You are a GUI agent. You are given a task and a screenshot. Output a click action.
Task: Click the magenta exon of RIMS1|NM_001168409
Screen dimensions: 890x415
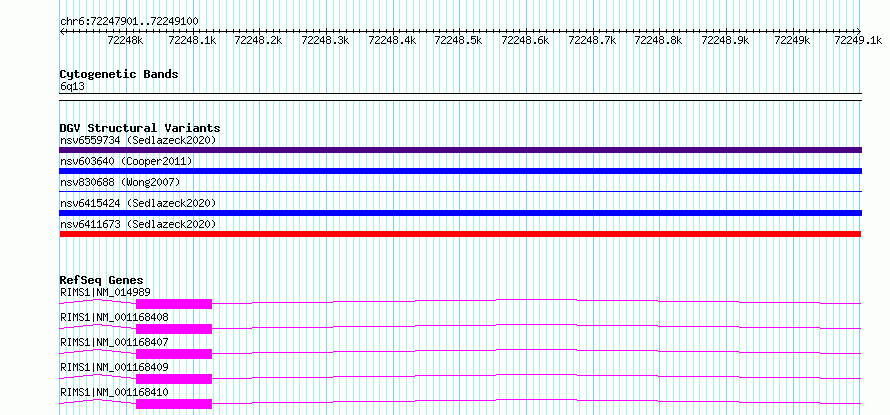coord(174,379)
